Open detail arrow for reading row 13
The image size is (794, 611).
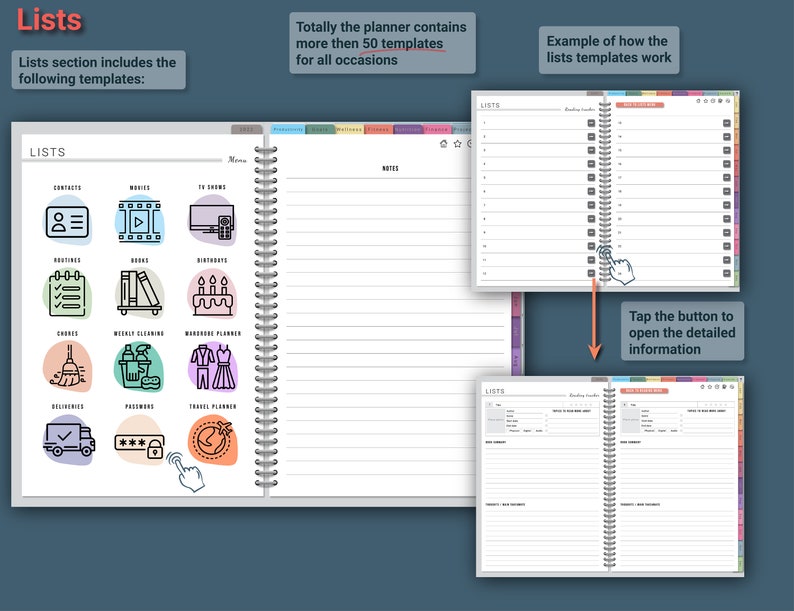coord(727,123)
